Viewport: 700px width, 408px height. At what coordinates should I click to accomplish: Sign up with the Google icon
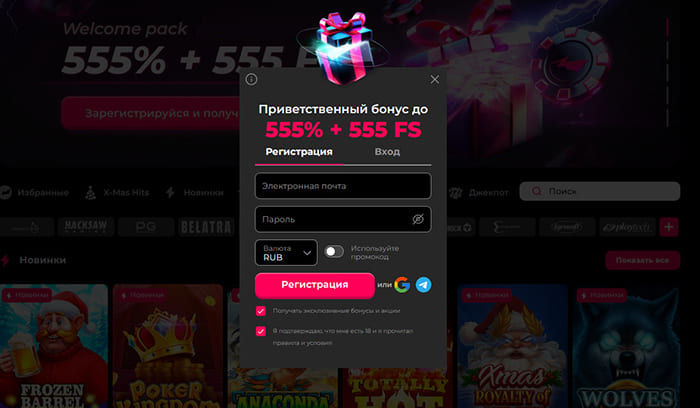click(x=402, y=285)
